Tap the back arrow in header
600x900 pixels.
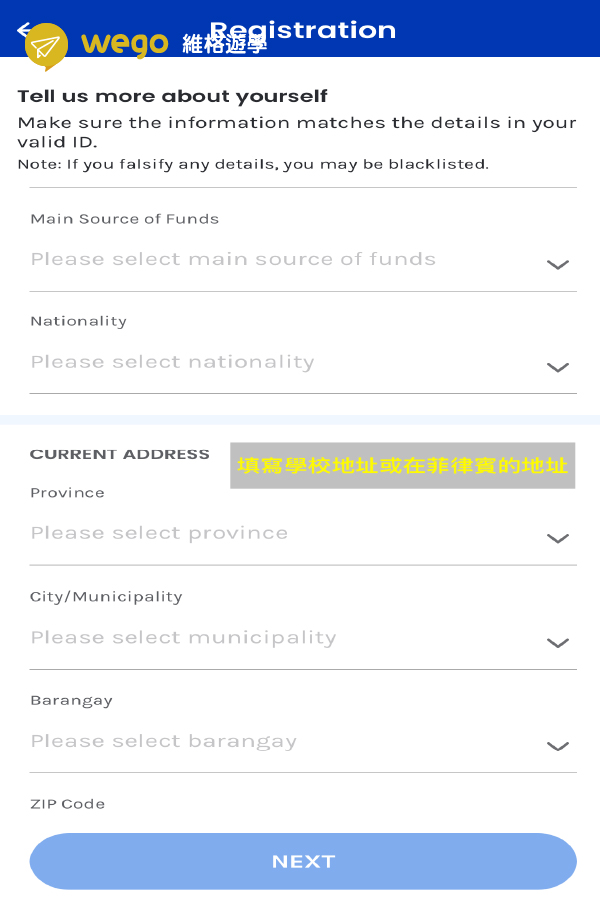[22, 30]
